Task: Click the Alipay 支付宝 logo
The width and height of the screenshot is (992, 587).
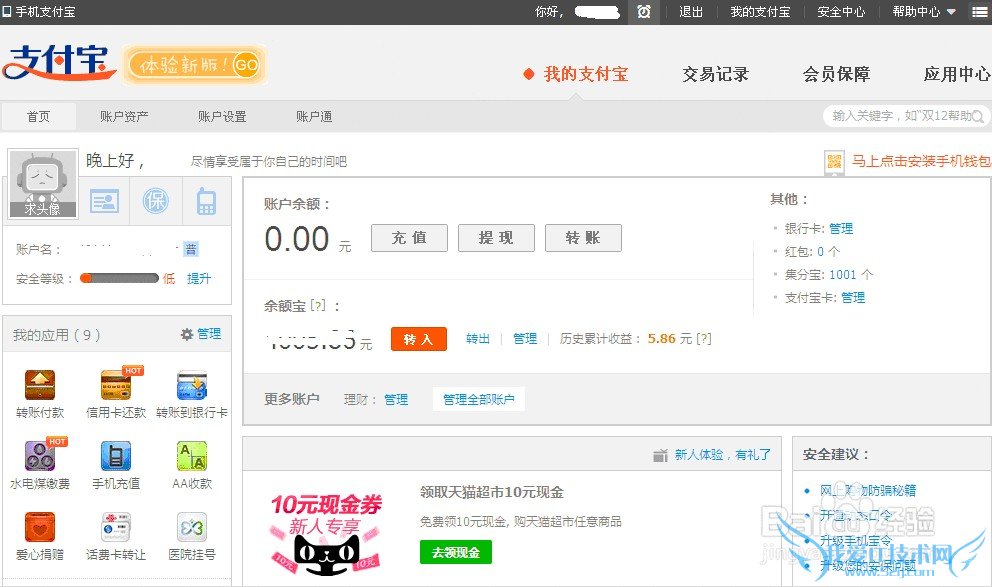Action: (x=59, y=63)
